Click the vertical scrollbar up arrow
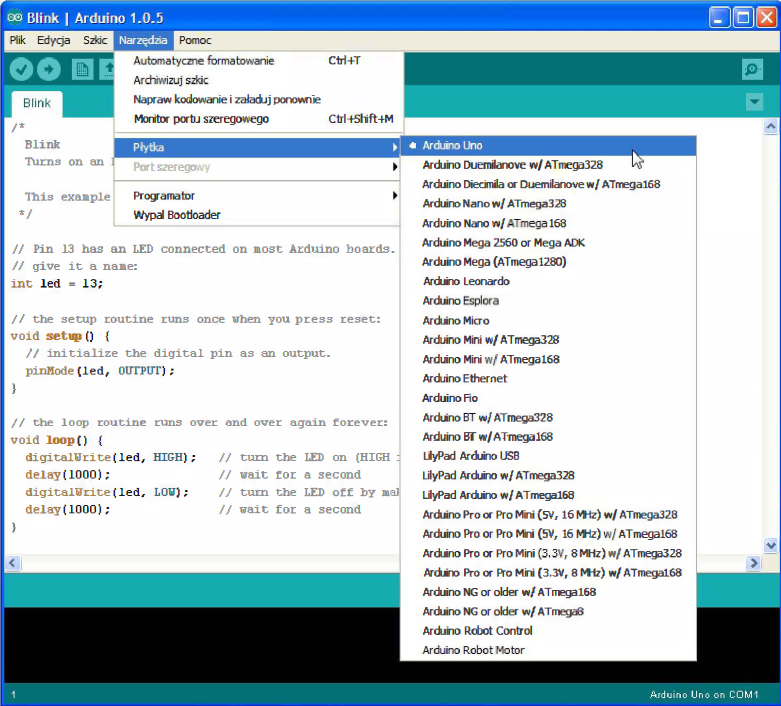Viewport: 781px width, 706px height. [x=771, y=127]
